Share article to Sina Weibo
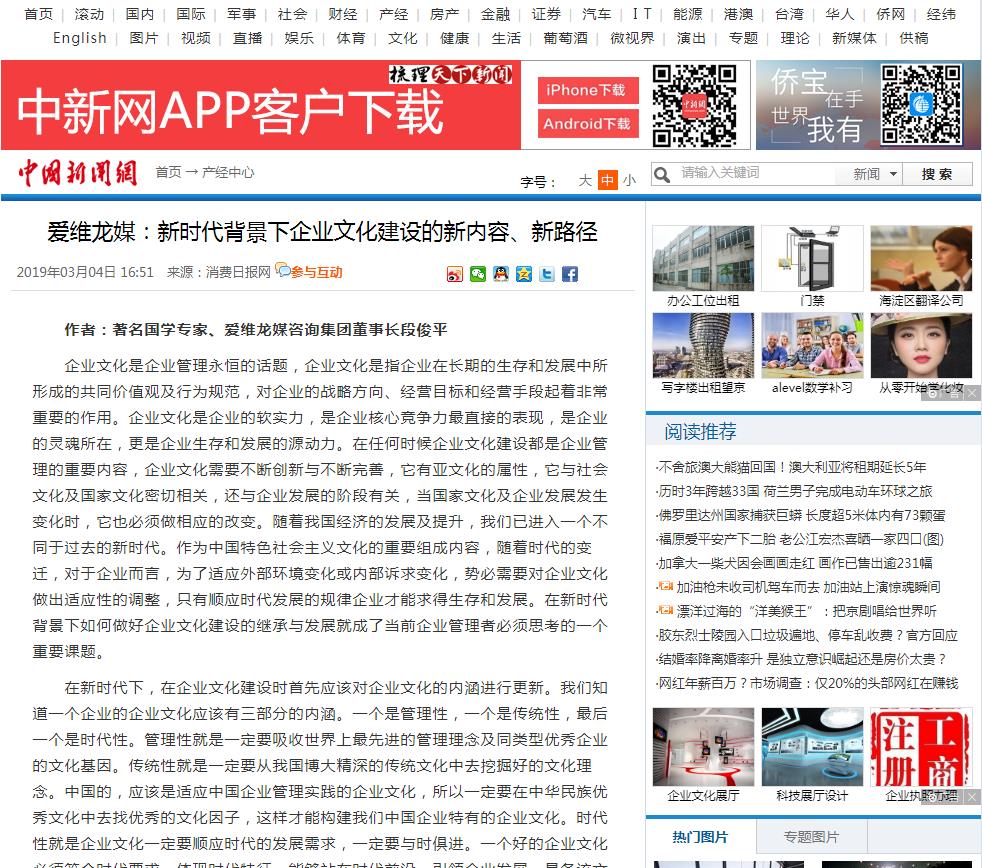The image size is (982, 868). 455,274
